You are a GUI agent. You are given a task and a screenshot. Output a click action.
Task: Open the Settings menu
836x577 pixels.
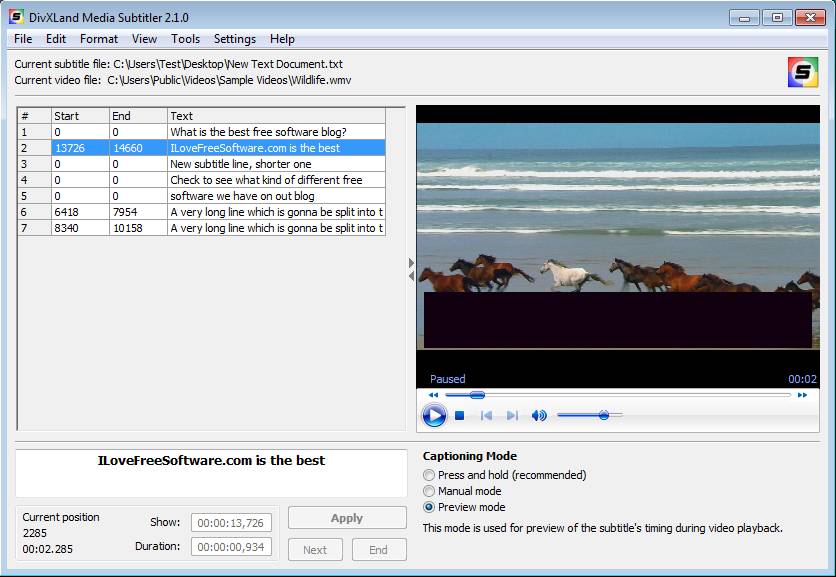pos(235,39)
